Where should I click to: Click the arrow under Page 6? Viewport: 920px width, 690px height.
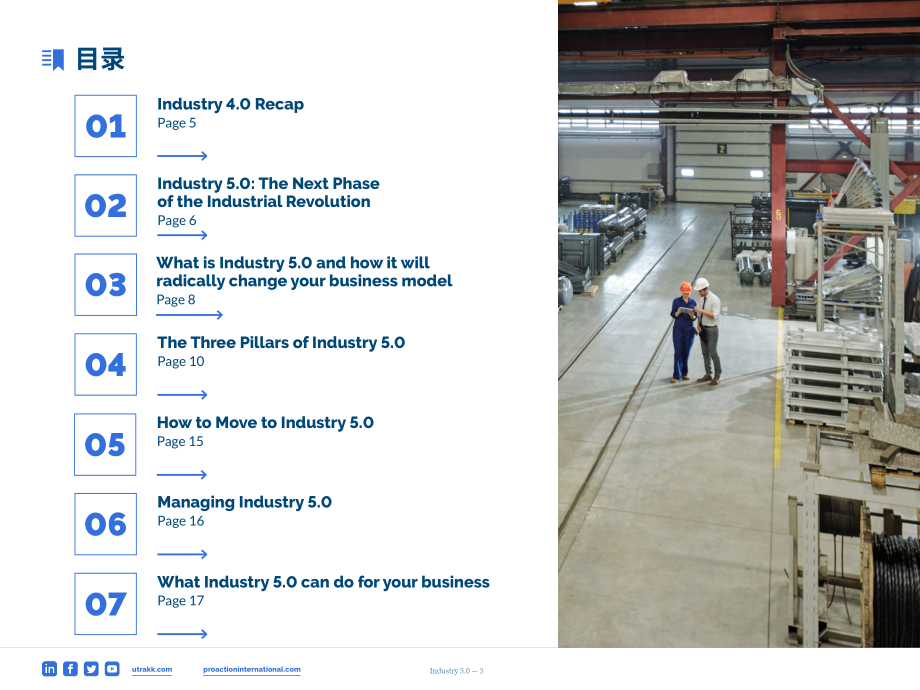[182, 235]
